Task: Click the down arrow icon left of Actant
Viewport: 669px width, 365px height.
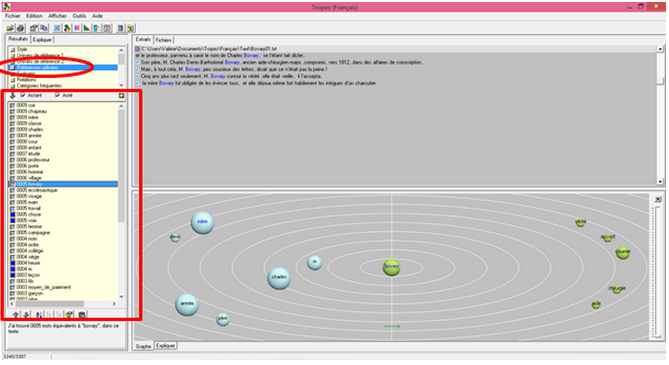Action: pos(12,96)
